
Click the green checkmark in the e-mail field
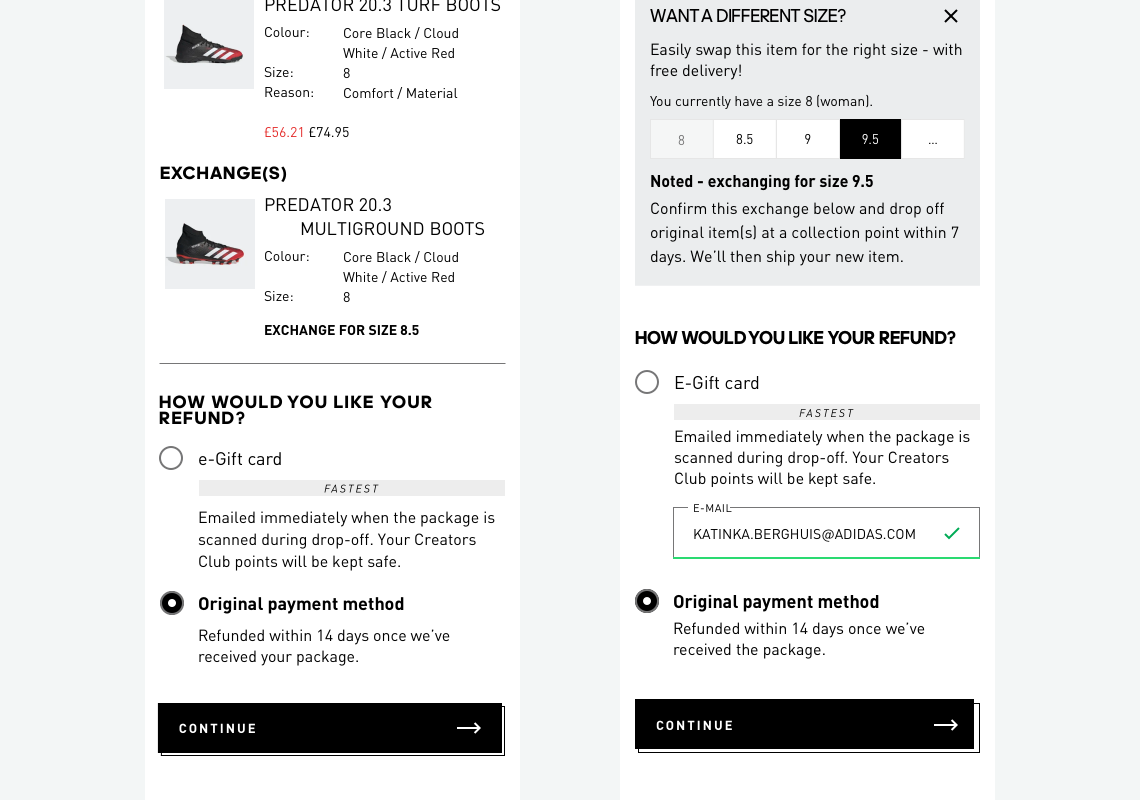[x=952, y=534]
